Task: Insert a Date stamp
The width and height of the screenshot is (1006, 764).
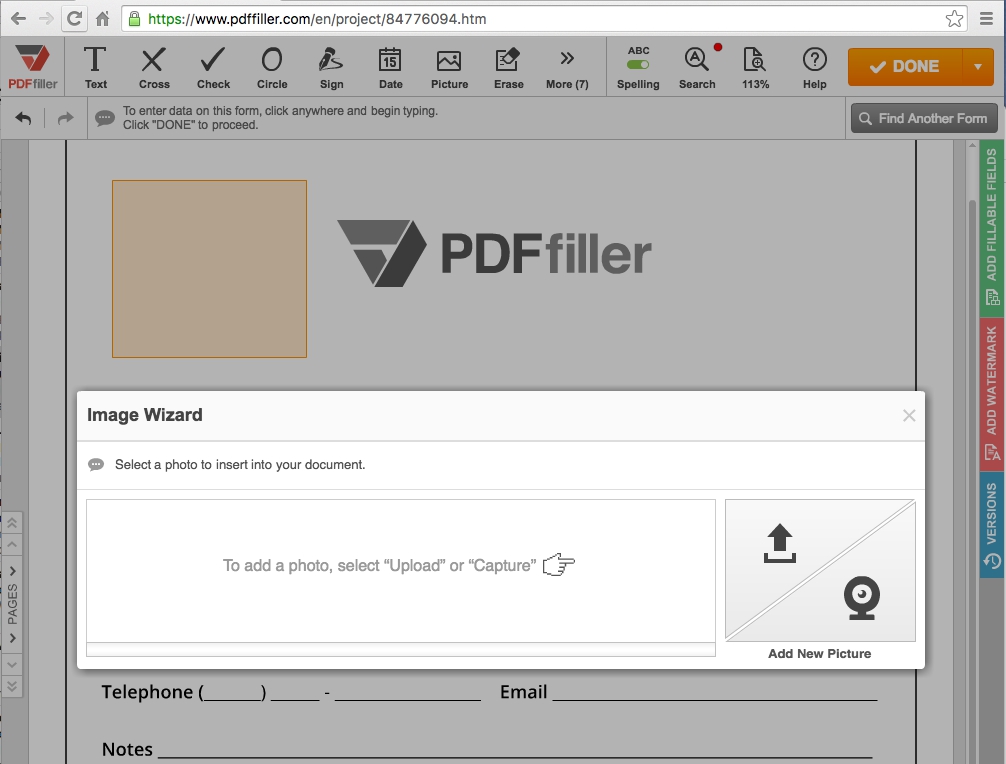Action: 390,67
